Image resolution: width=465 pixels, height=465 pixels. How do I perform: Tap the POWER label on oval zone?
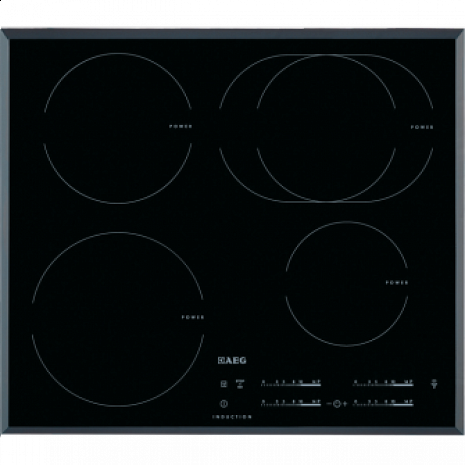pos(422,127)
